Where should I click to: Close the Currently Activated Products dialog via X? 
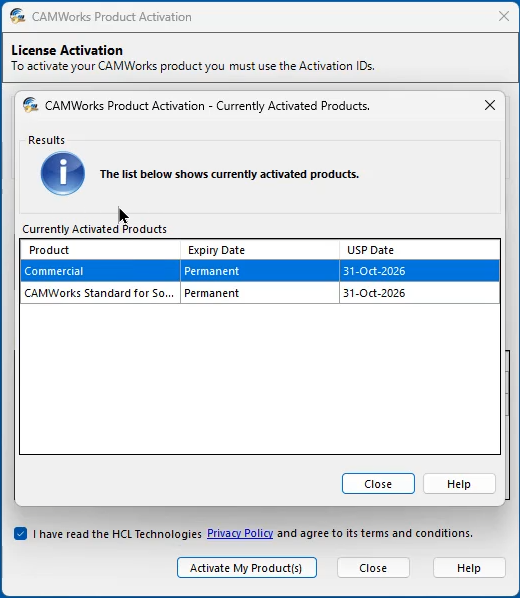[490, 105]
